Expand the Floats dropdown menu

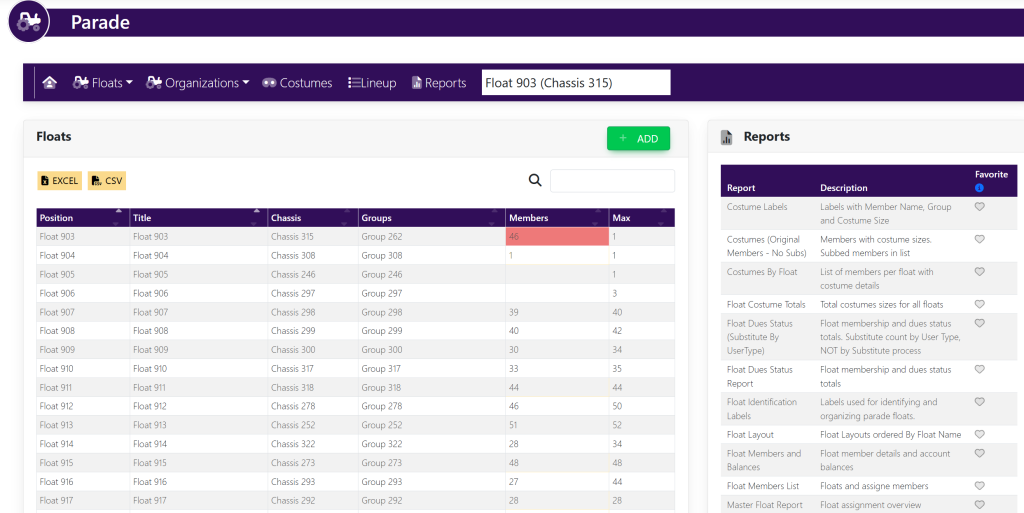103,83
